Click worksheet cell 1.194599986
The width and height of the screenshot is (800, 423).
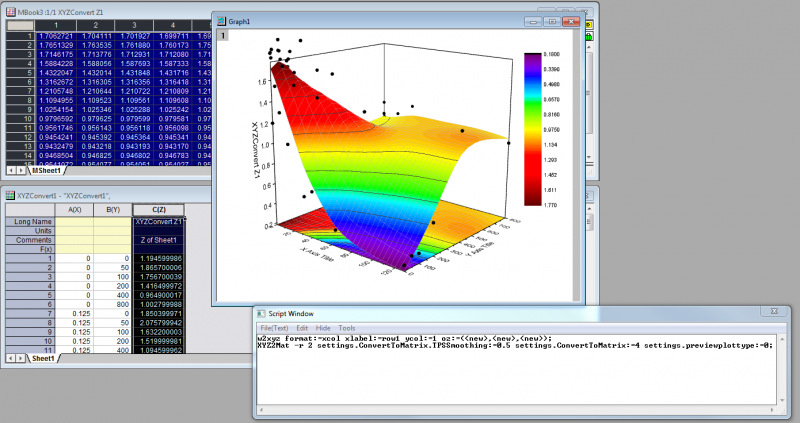(158, 259)
